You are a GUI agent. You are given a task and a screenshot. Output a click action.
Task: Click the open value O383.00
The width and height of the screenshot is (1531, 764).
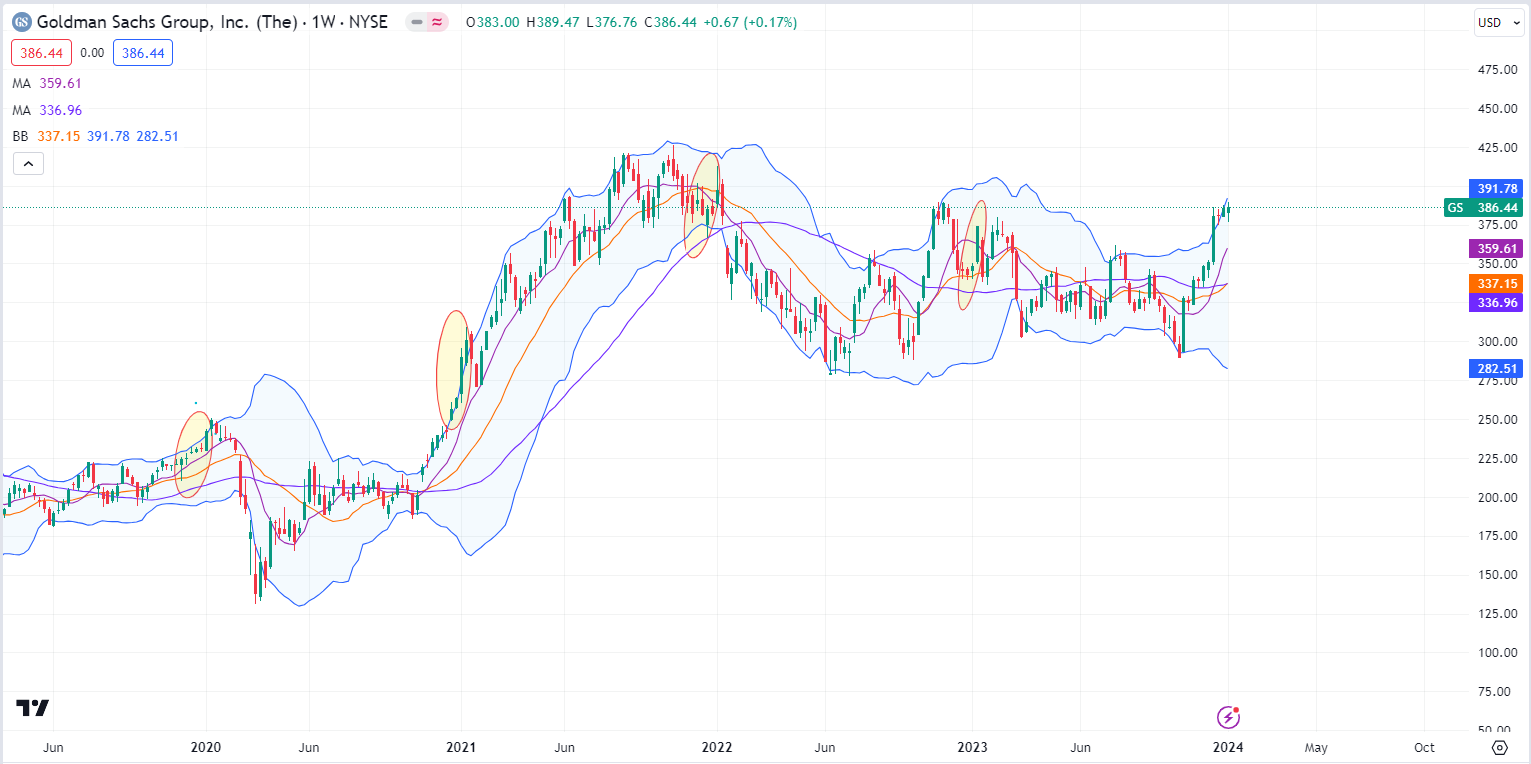pyautogui.click(x=493, y=21)
